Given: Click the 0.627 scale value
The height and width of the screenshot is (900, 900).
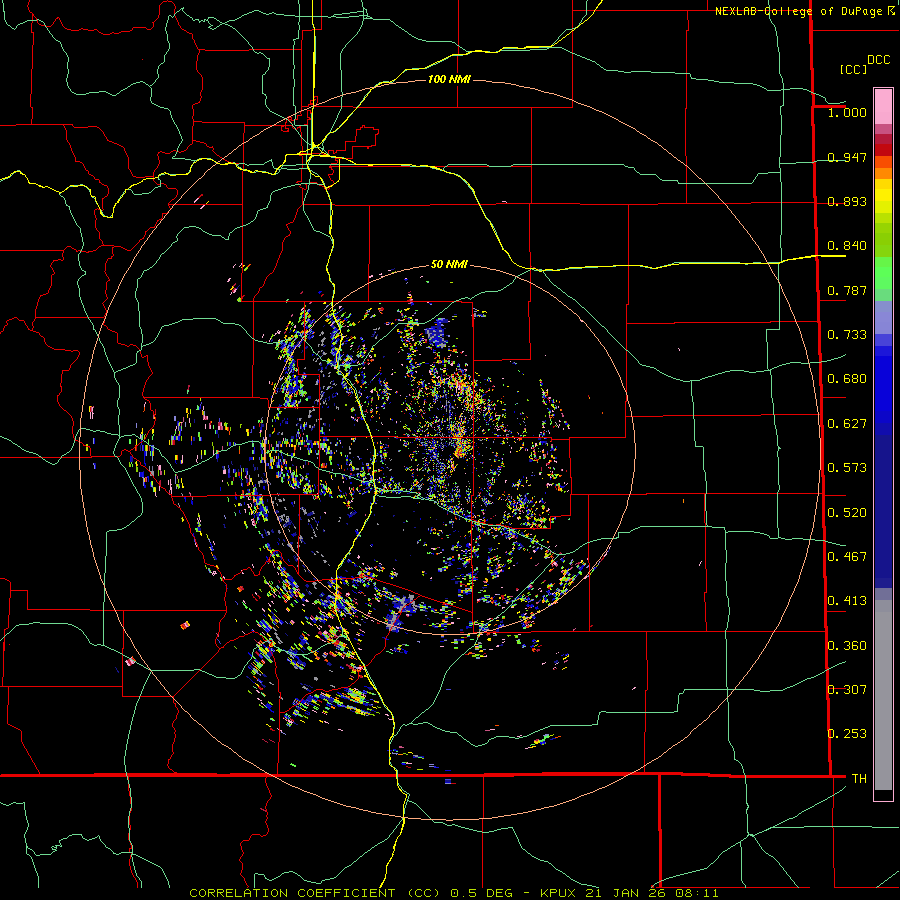Looking at the screenshot, I should pos(847,424).
